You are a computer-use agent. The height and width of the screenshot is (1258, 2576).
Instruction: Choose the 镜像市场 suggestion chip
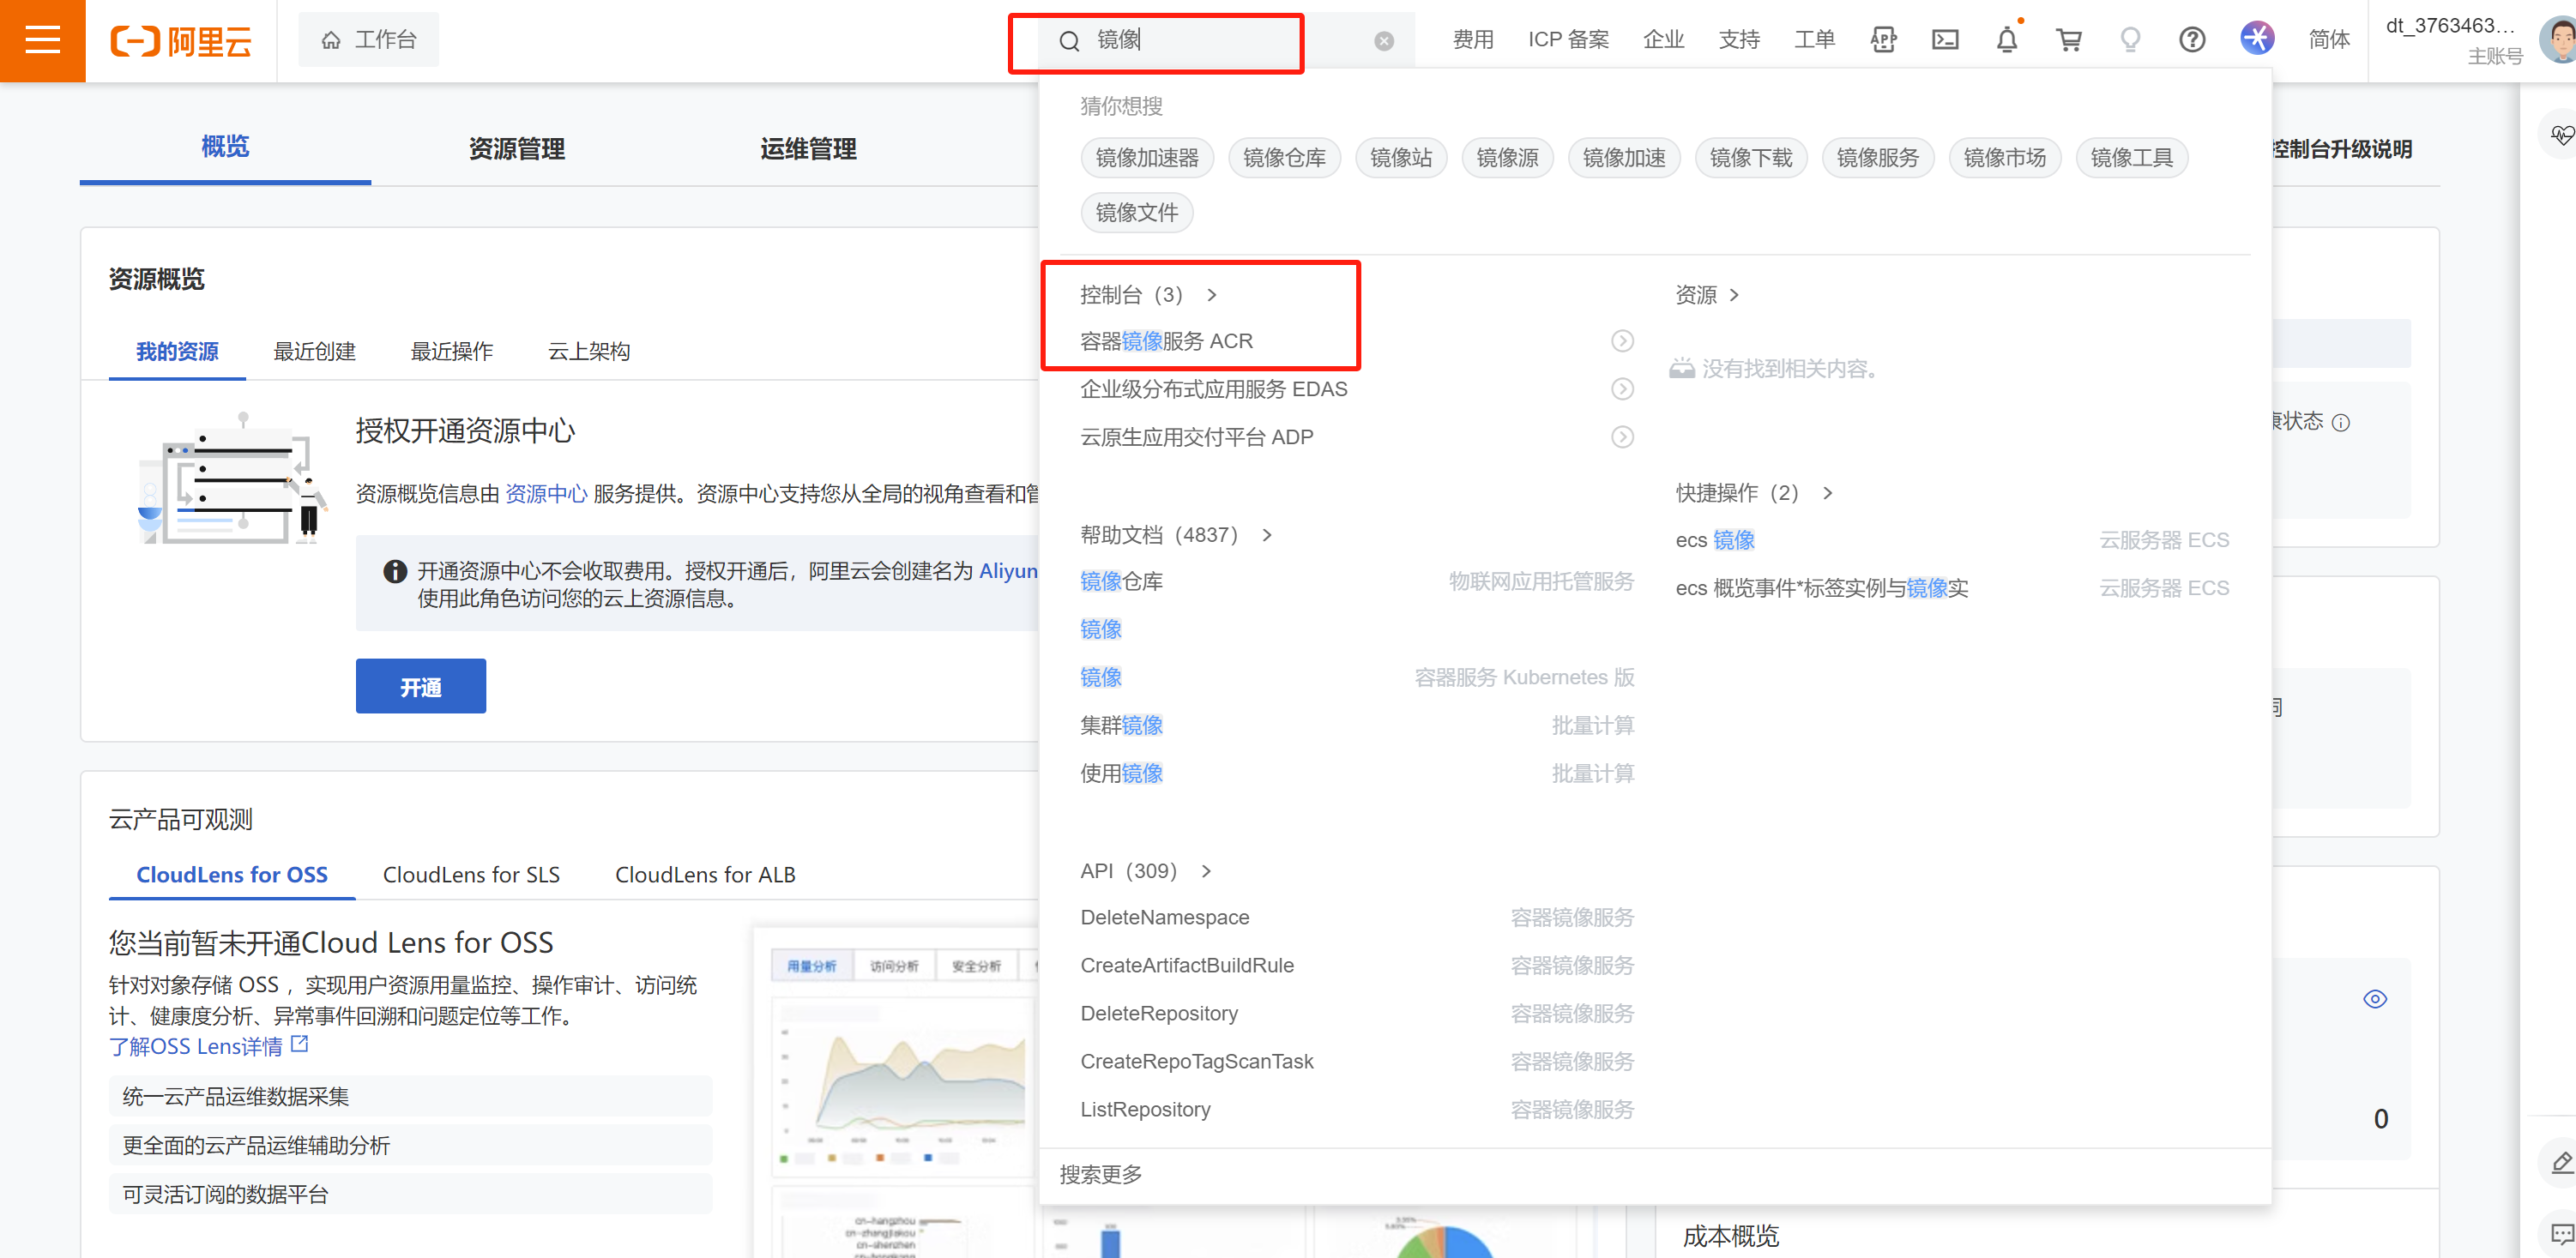point(2004,158)
